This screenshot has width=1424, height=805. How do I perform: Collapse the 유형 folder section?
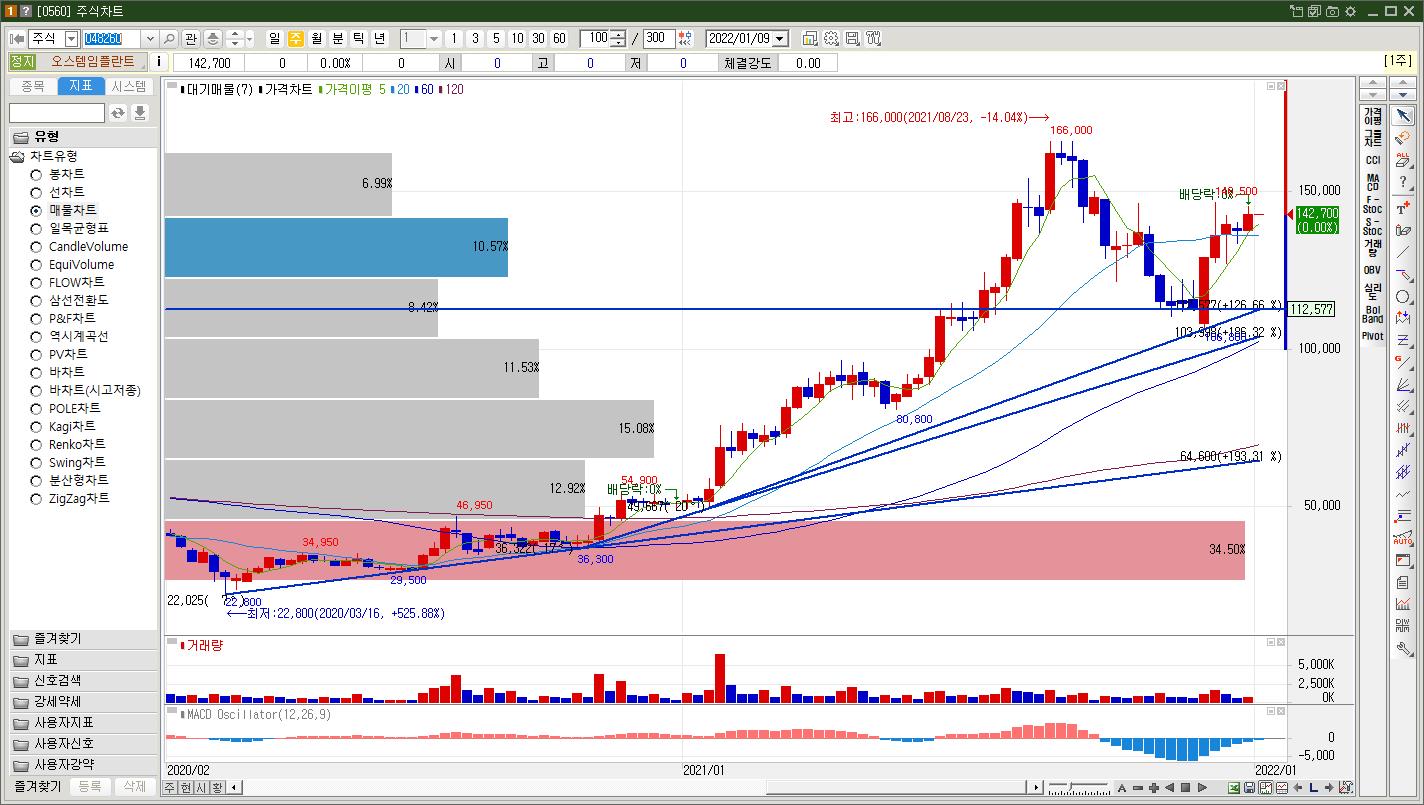tap(83, 136)
